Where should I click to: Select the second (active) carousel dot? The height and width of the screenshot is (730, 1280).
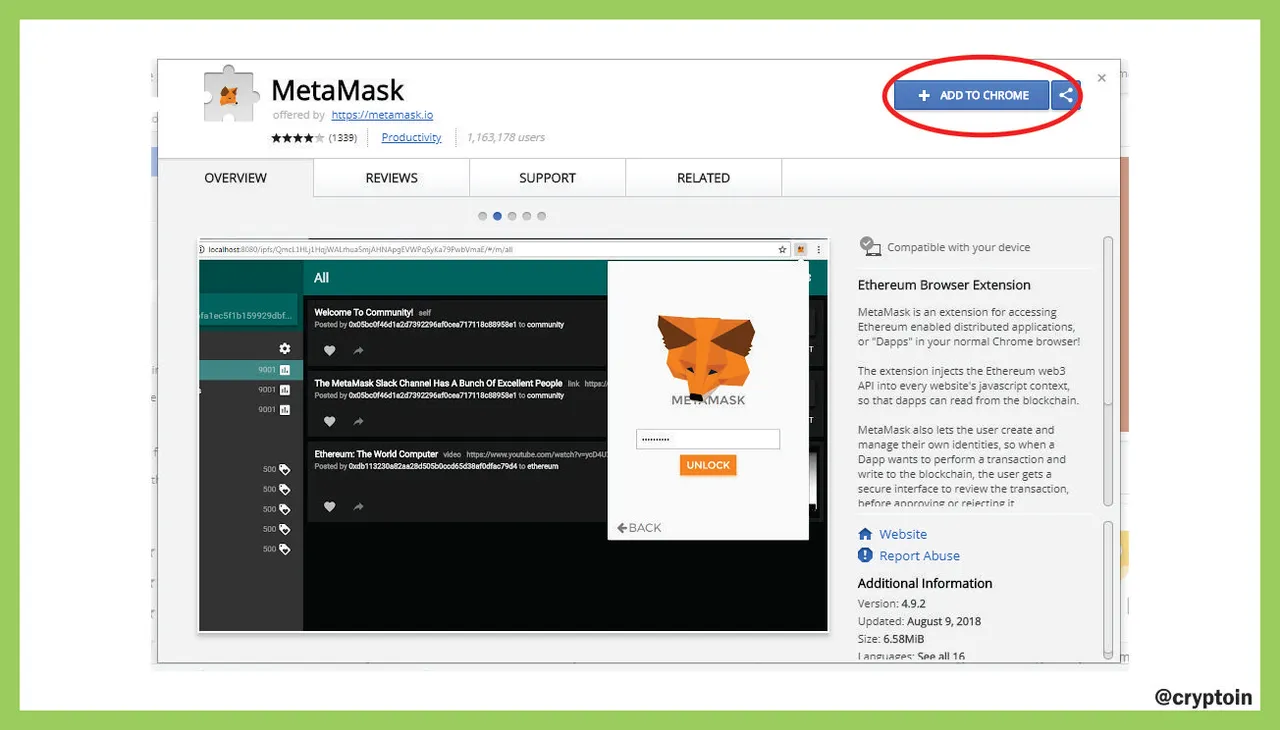[497, 216]
